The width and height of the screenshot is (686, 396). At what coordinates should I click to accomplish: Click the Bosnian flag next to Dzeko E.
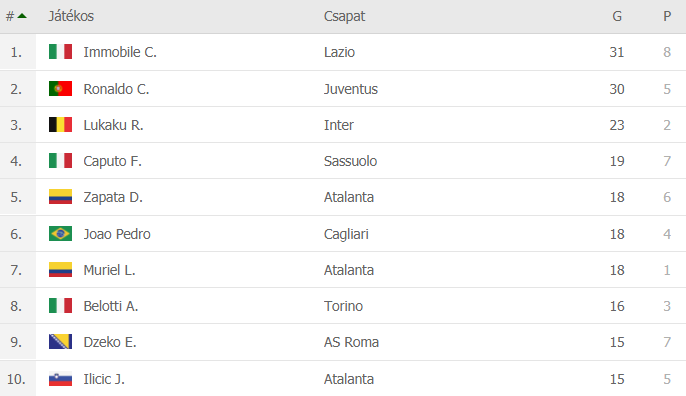pyautogui.click(x=60, y=342)
